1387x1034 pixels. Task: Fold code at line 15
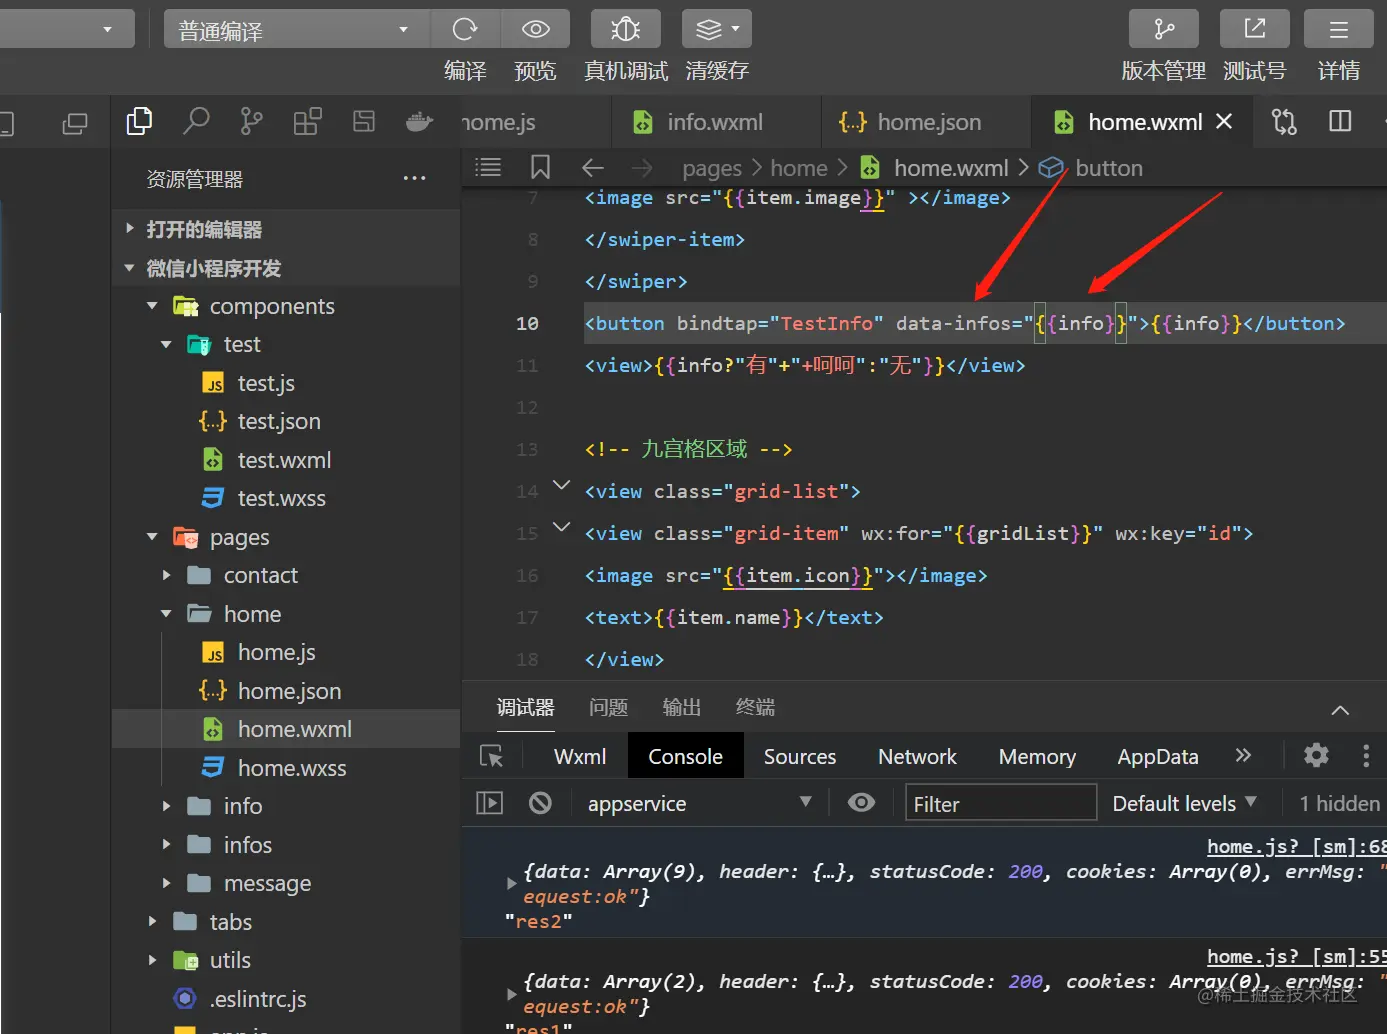click(562, 526)
